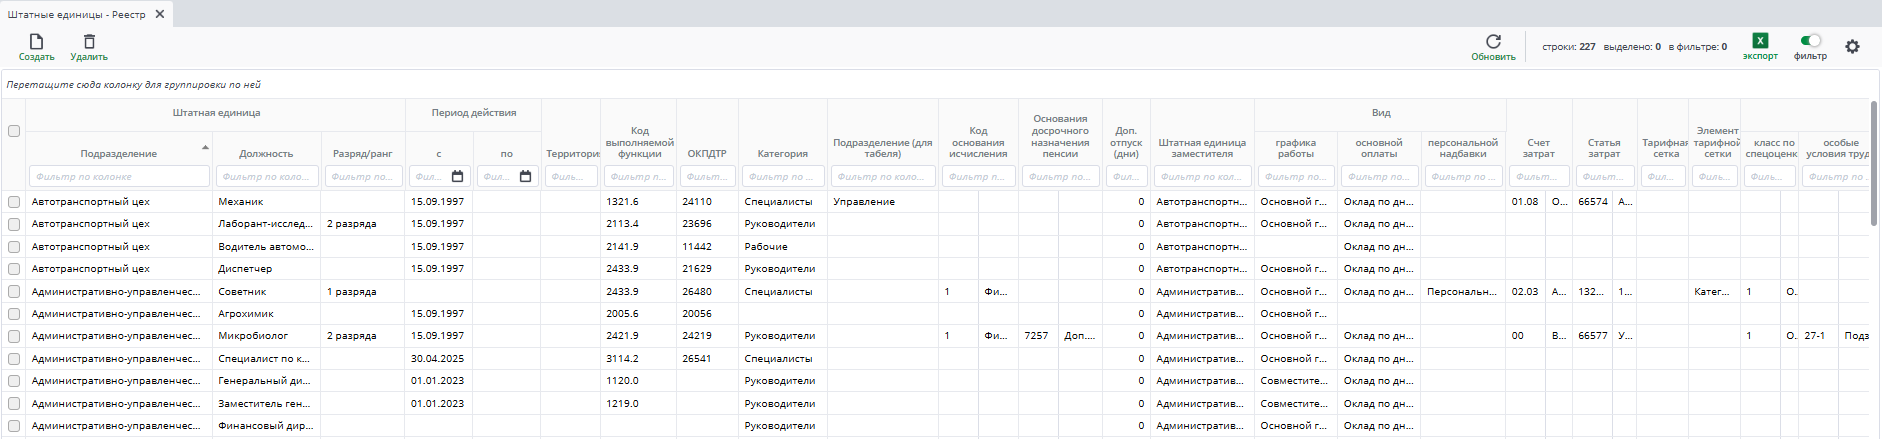Image resolution: width=1882 pixels, height=439 pixels.
Task: Select checkbox for the Механик row
Action: [x=14, y=202]
